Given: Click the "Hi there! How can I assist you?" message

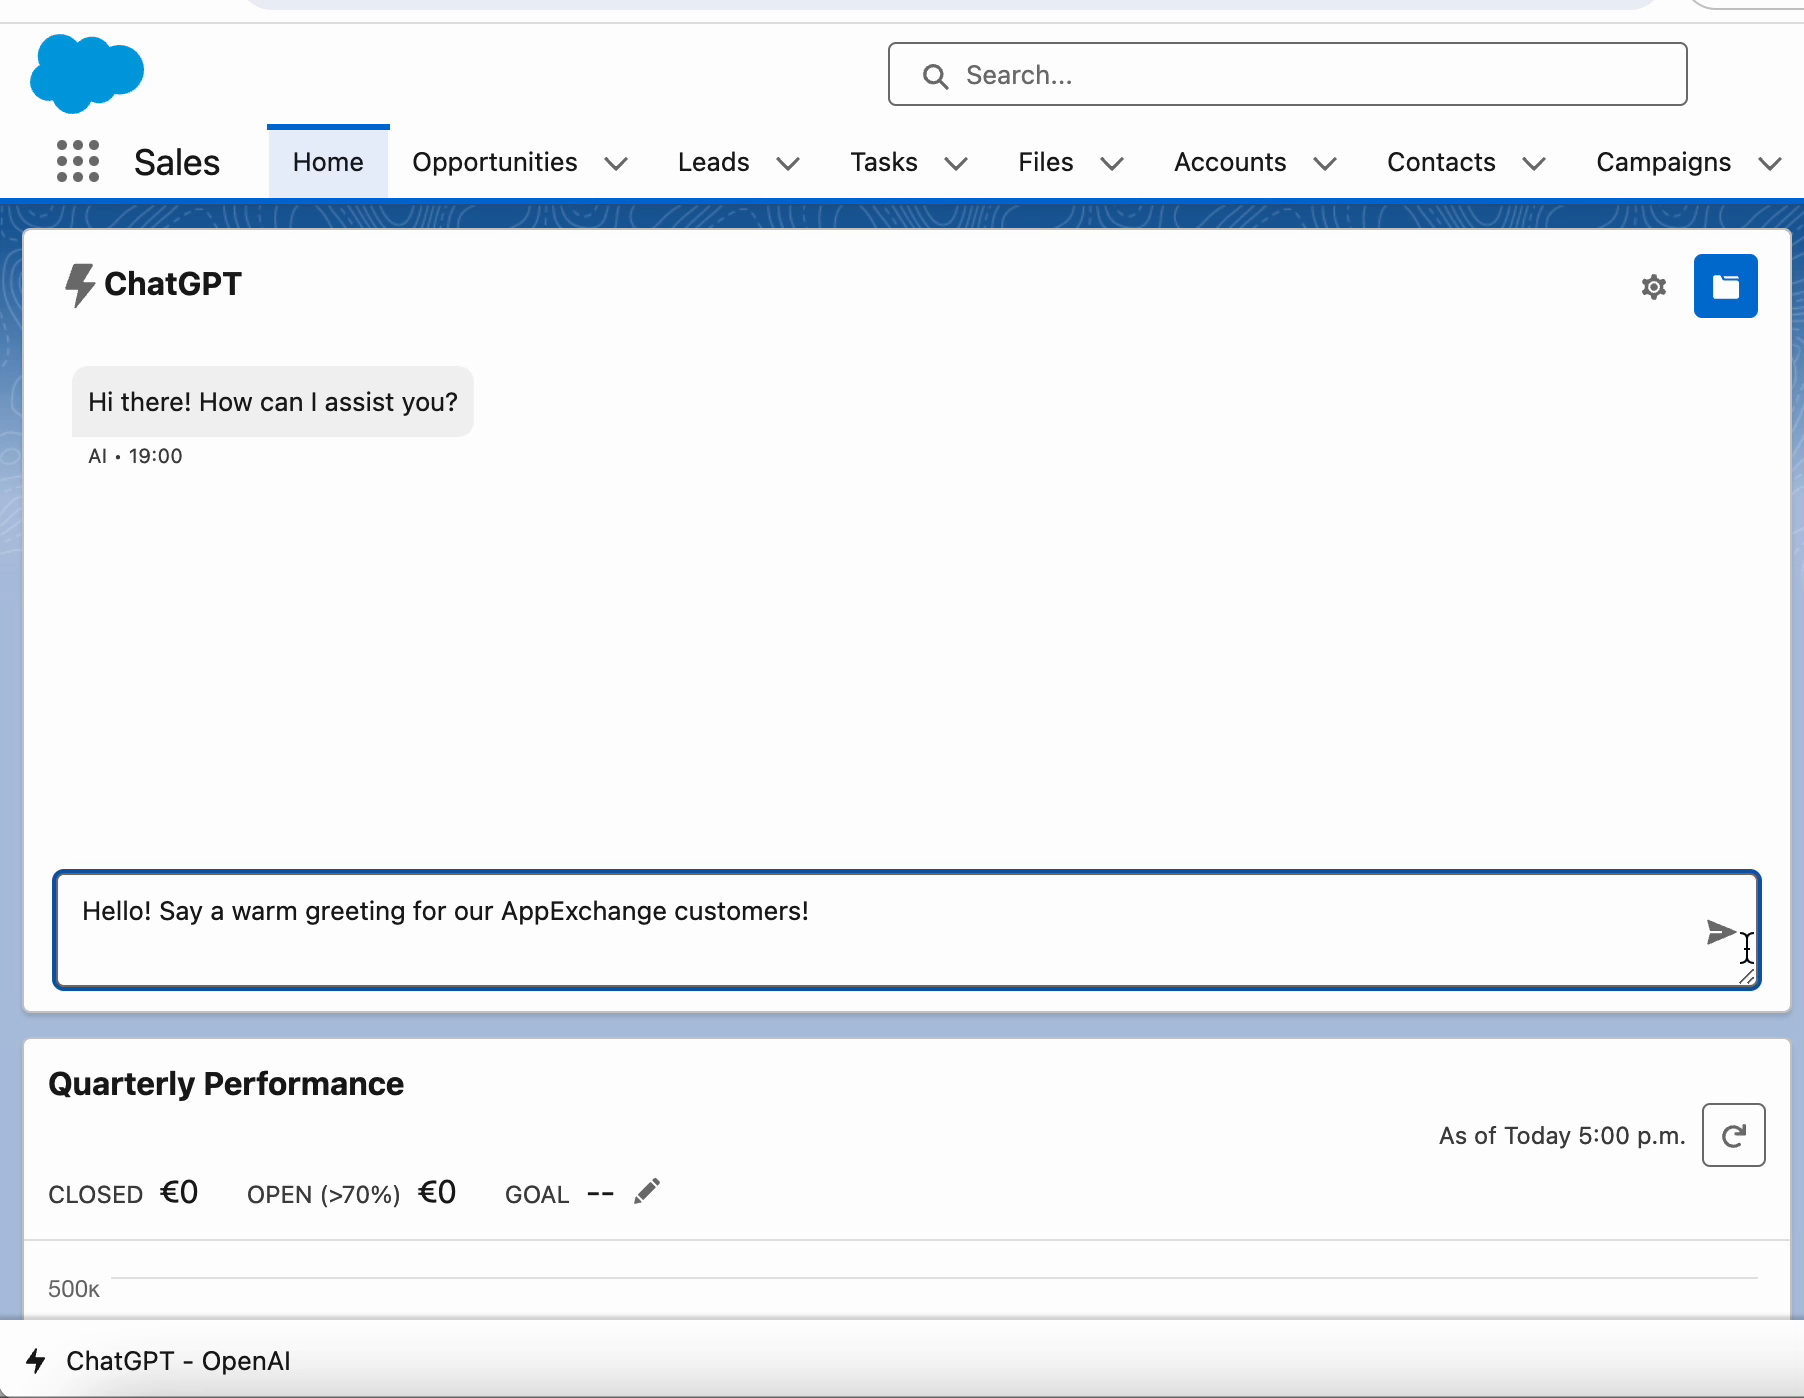Looking at the screenshot, I should point(273,402).
